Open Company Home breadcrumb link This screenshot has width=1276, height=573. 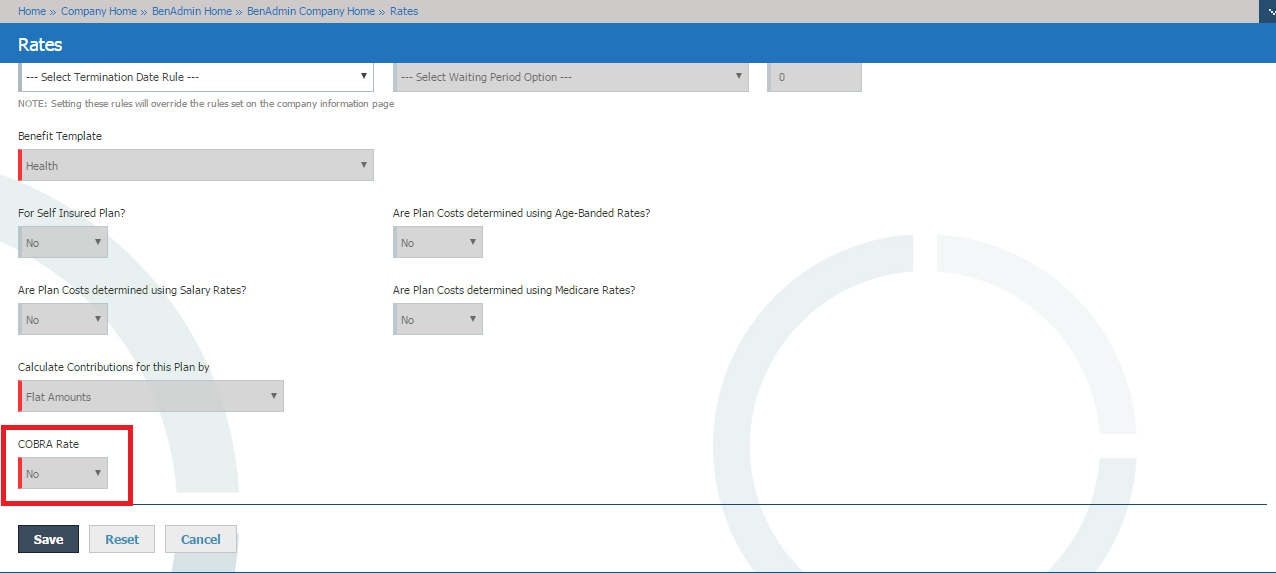tap(99, 11)
